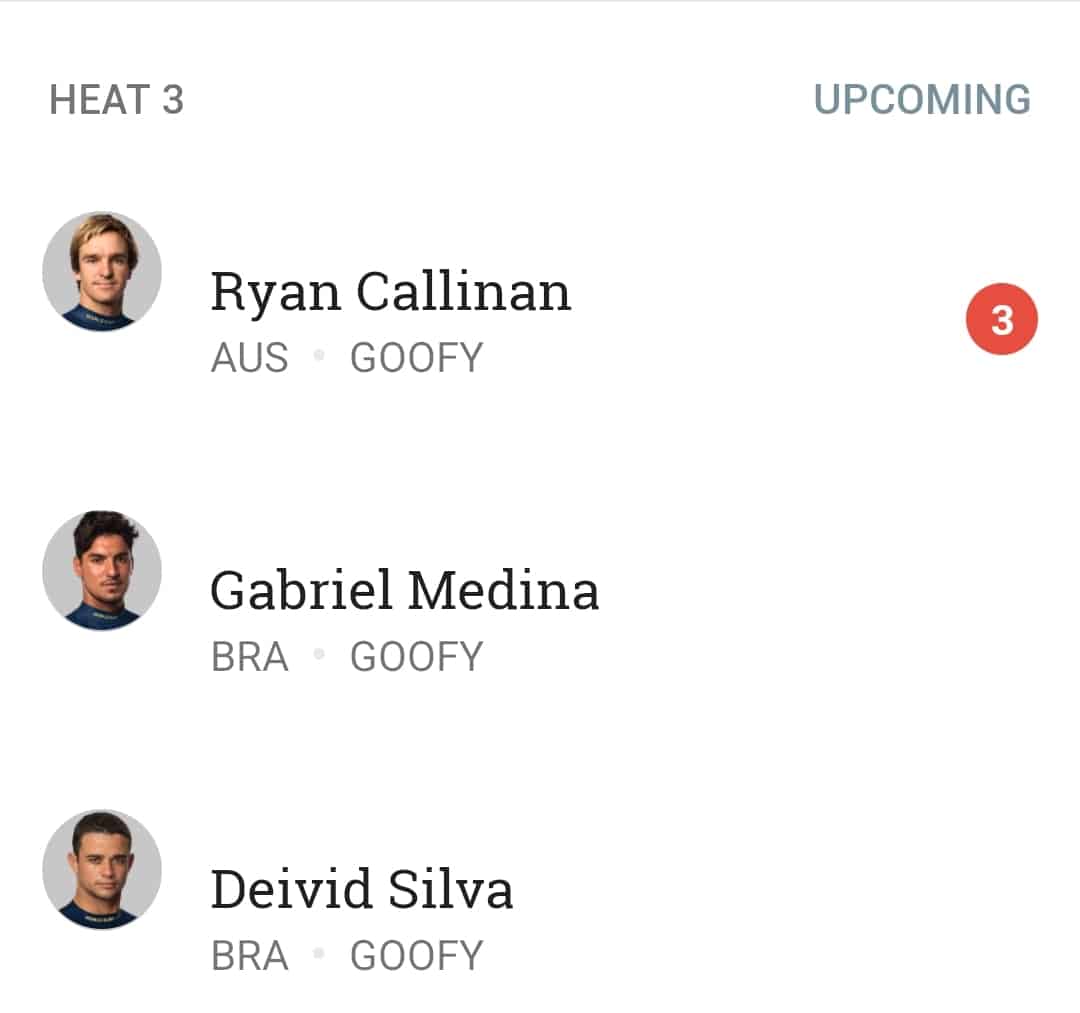The width and height of the screenshot is (1080, 1013).
Task: Select GOOFY stance under Gabriel Medina
Action: (417, 657)
